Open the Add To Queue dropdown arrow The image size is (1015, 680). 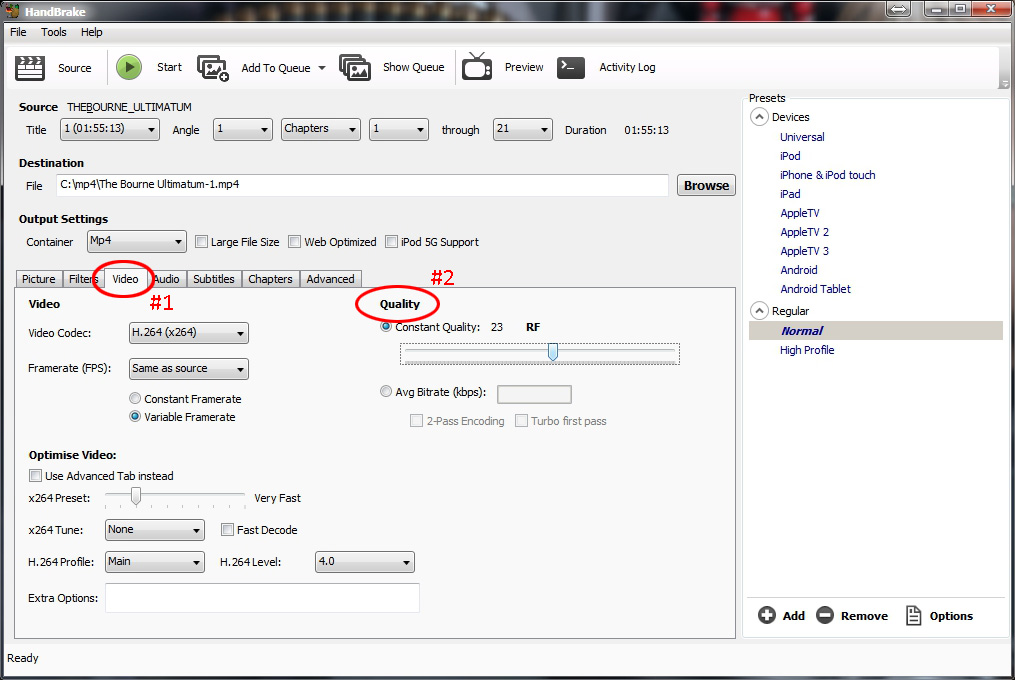[x=322, y=68]
